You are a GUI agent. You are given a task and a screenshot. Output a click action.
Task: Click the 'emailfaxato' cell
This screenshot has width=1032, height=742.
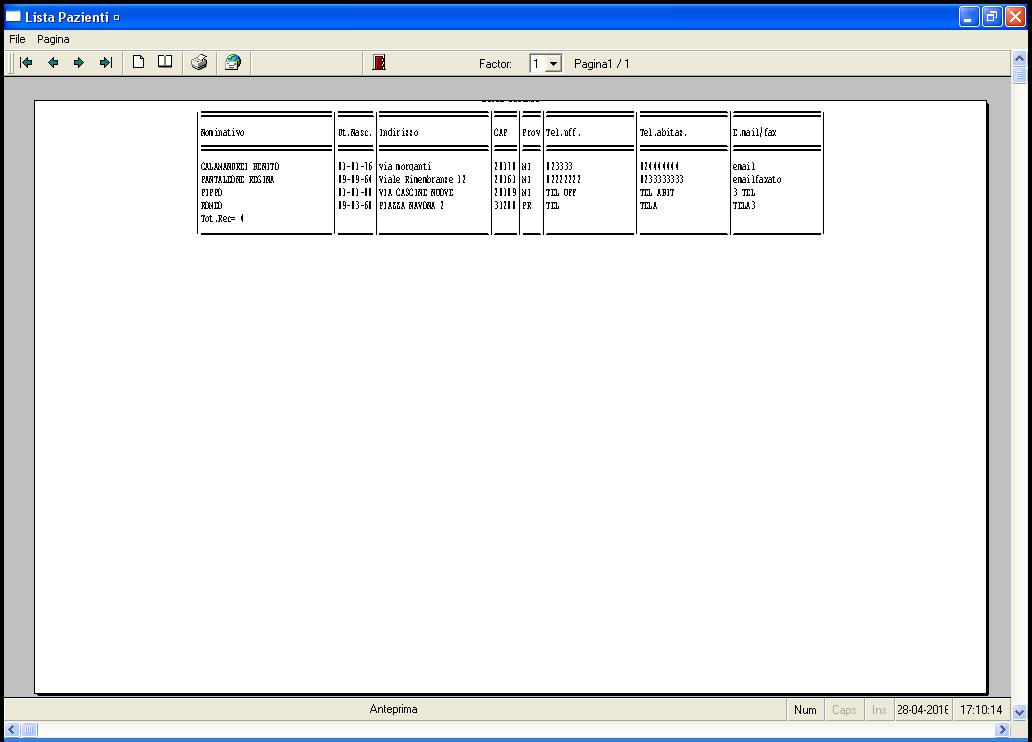coord(757,180)
